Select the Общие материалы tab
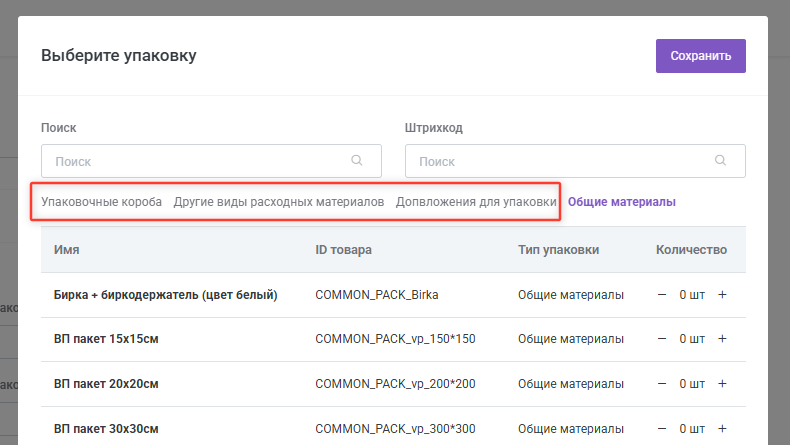The image size is (790, 445). [x=622, y=202]
